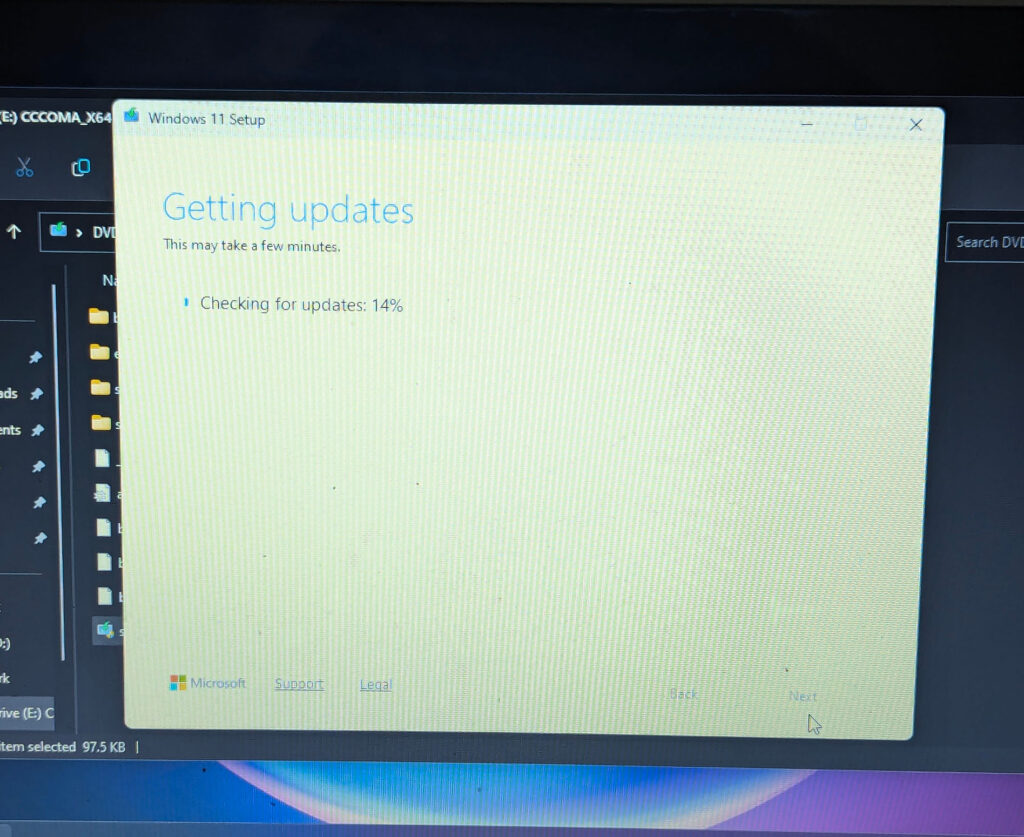Click the Back button in Setup
Image resolution: width=1024 pixels, height=837 pixels.
point(684,693)
